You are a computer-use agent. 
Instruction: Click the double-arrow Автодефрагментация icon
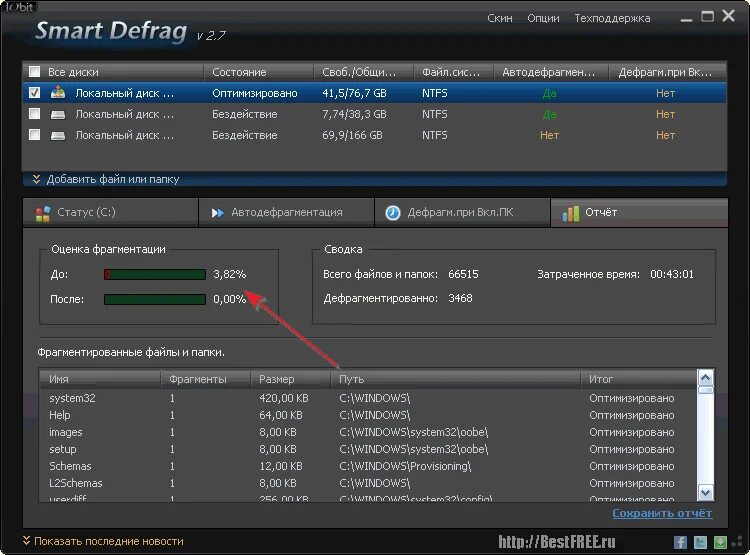click(x=218, y=213)
